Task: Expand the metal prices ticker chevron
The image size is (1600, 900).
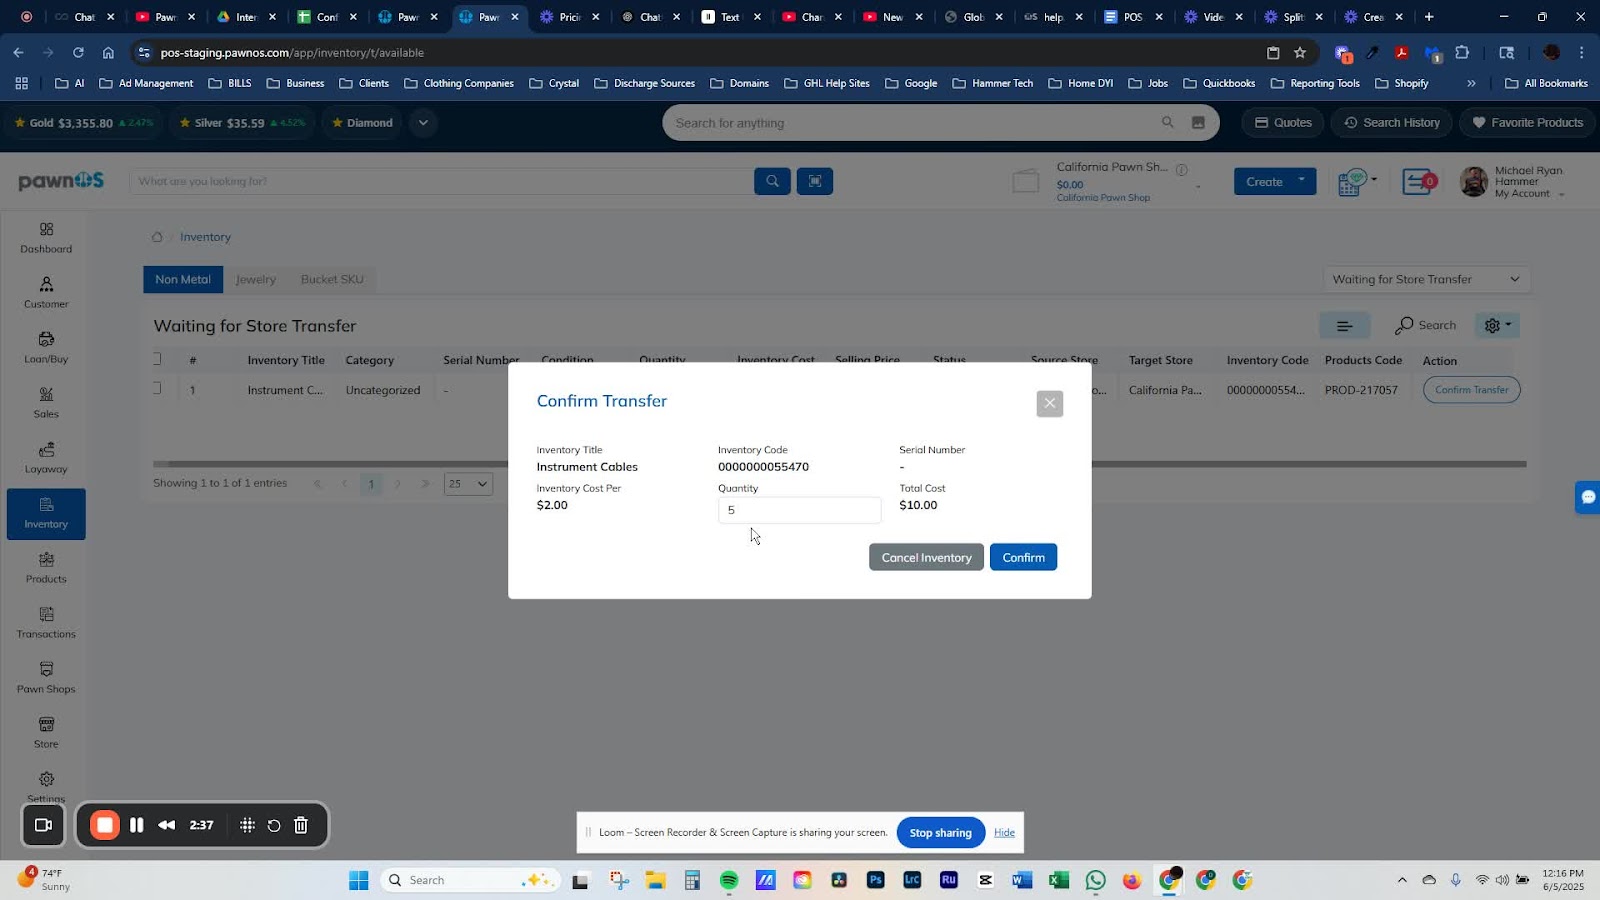Action: pyautogui.click(x=423, y=123)
